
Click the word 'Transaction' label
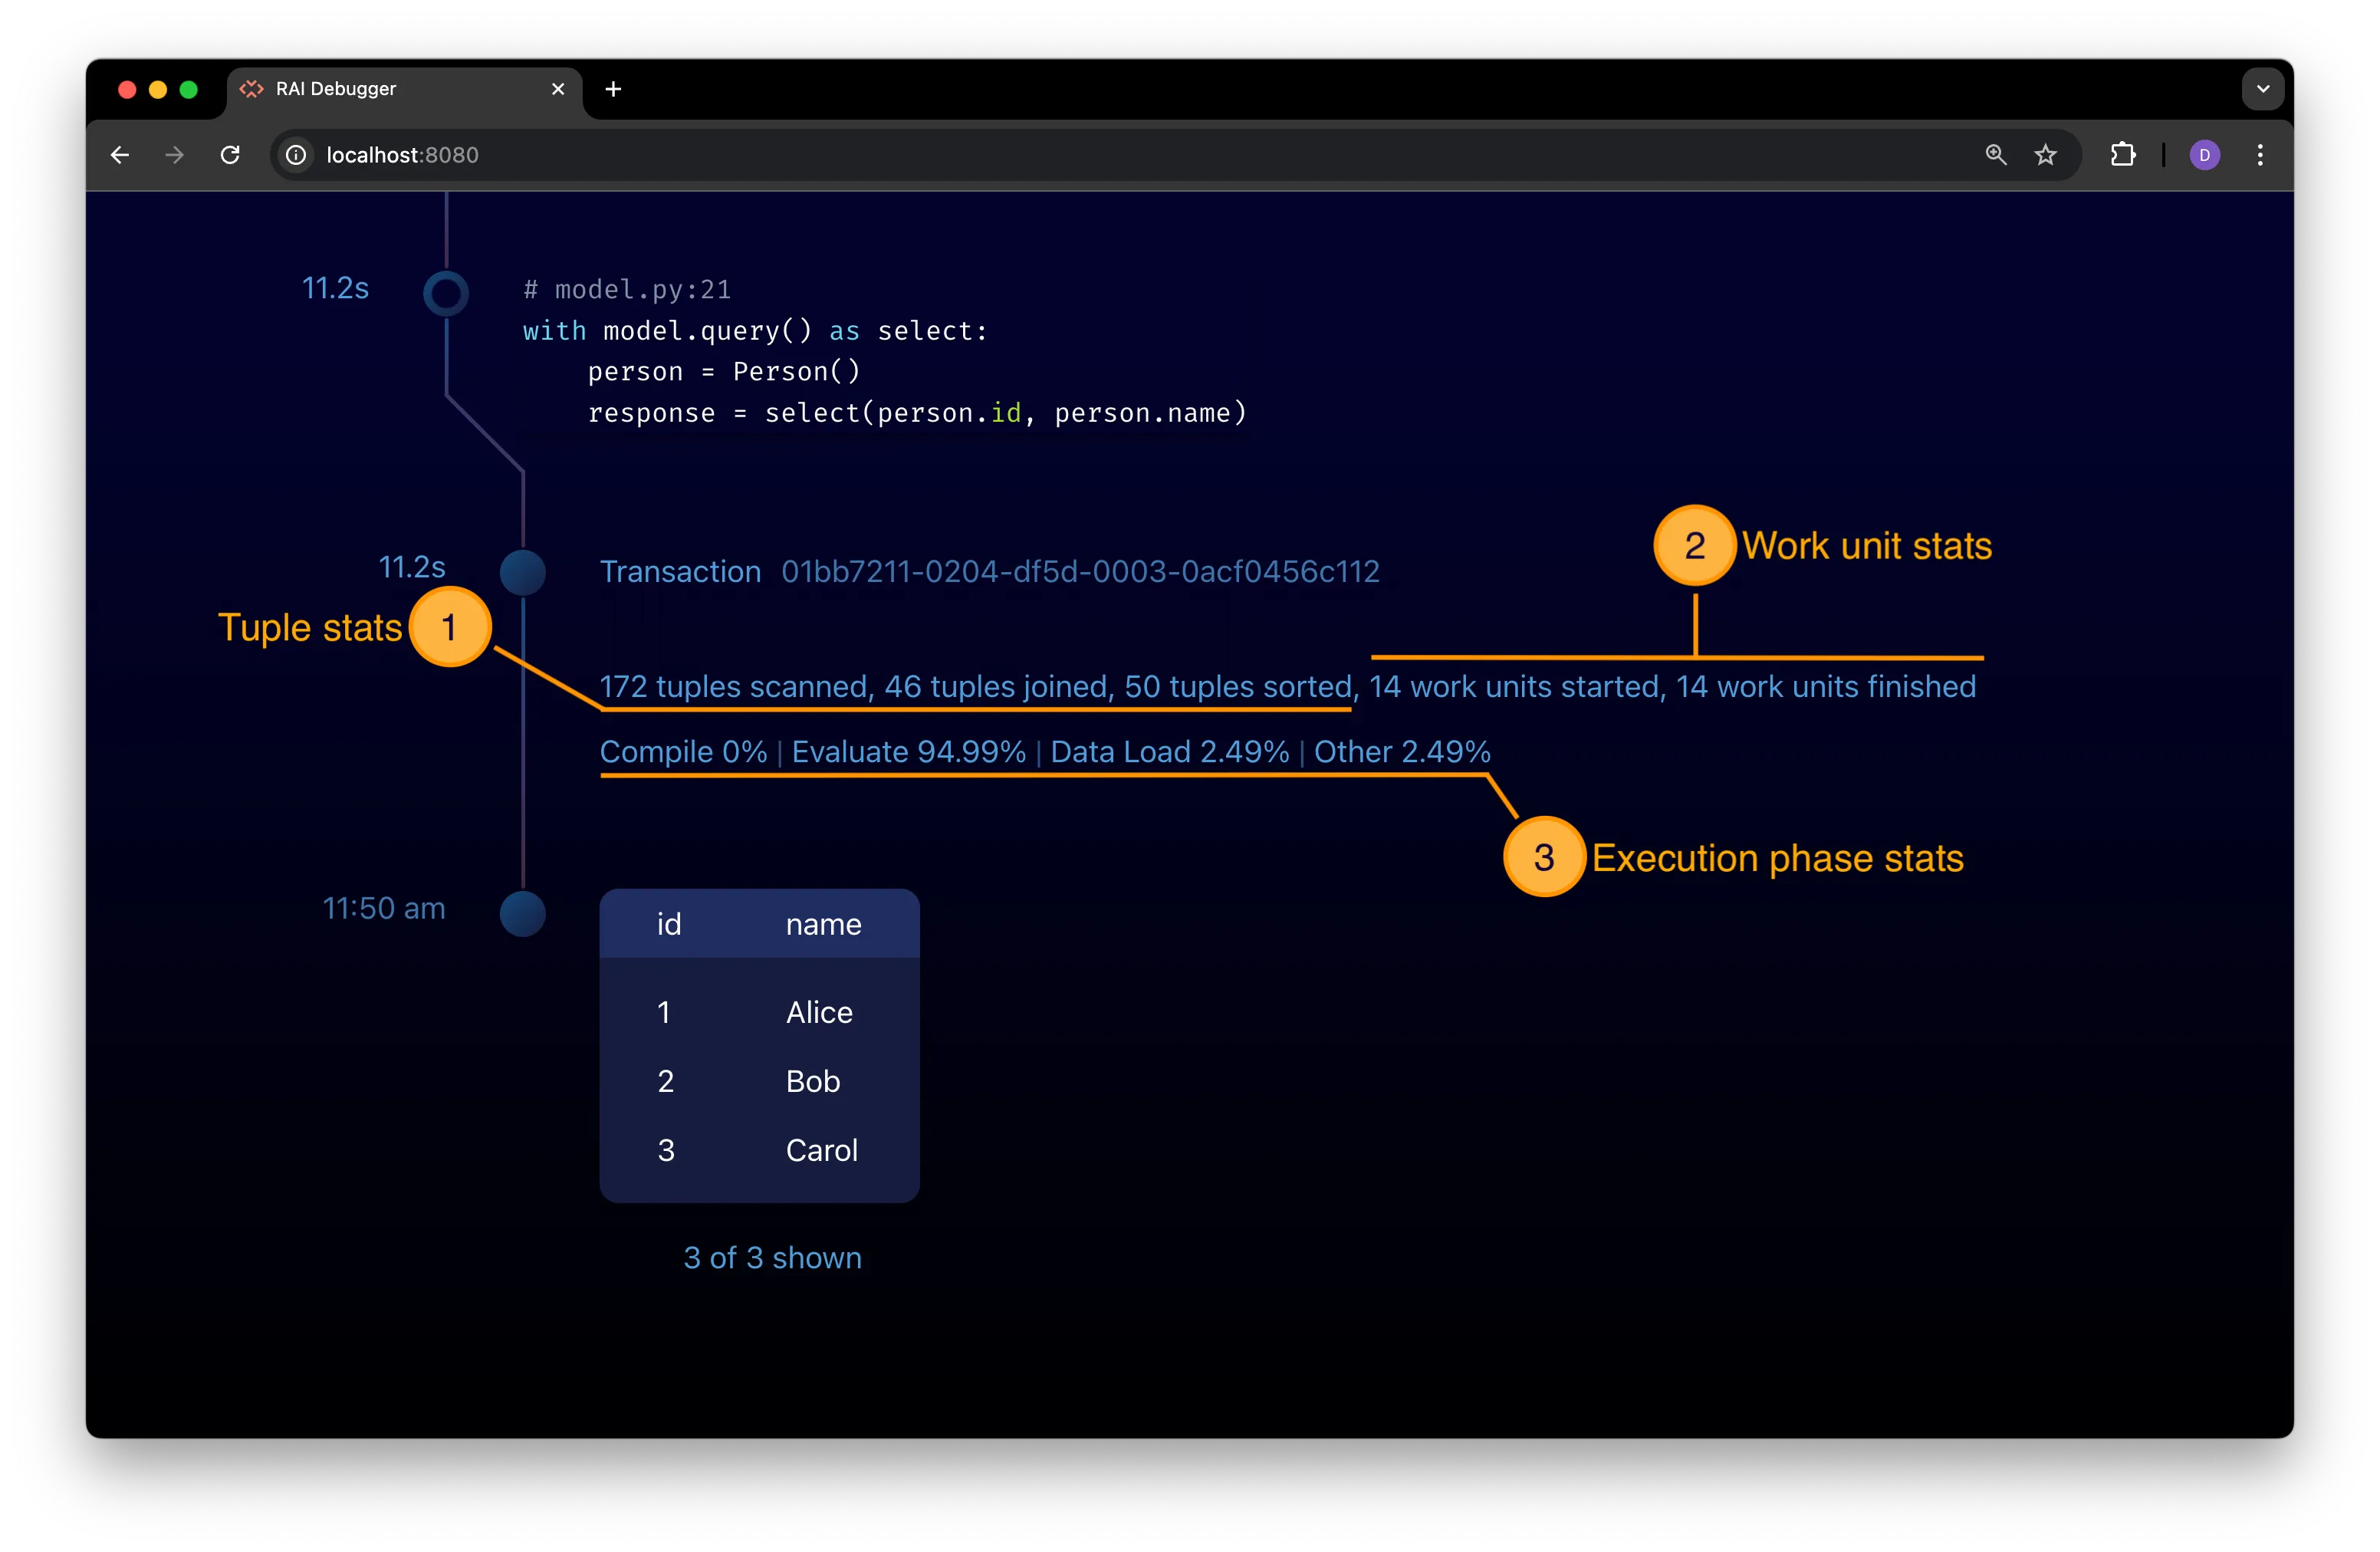(x=680, y=571)
